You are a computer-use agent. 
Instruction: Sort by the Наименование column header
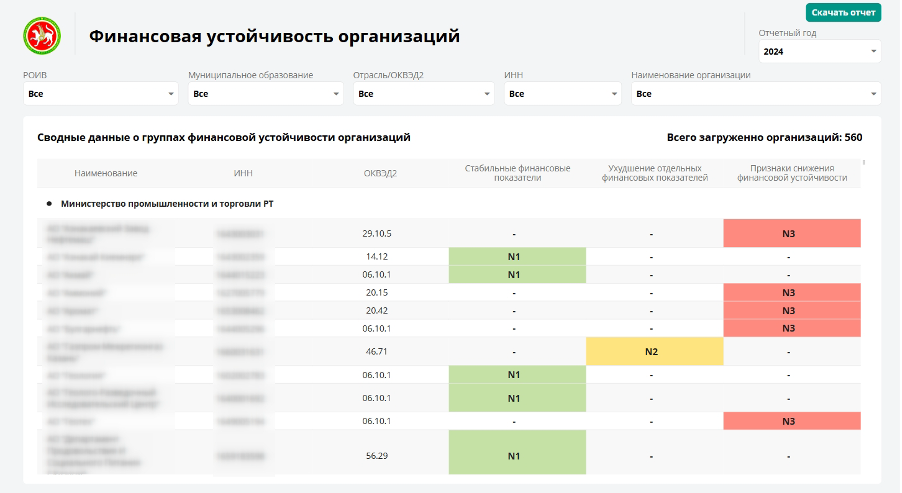point(106,173)
